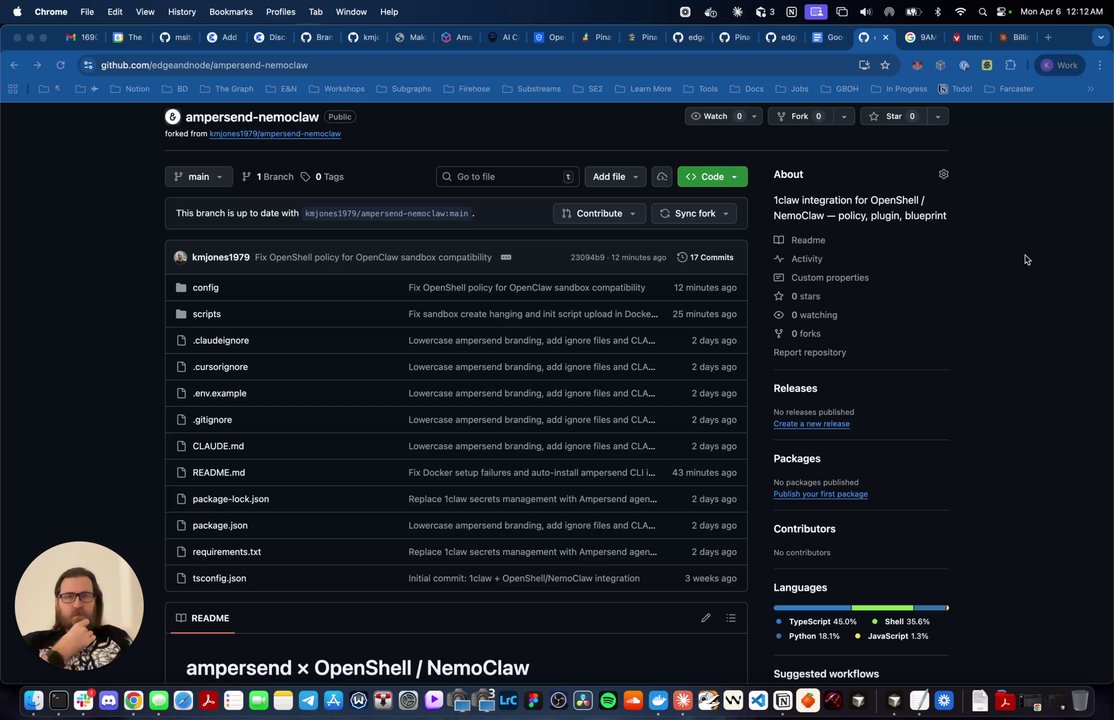Bookmark this page with the star icon
Image resolution: width=1114 pixels, height=720 pixels.
(x=885, y=65)
